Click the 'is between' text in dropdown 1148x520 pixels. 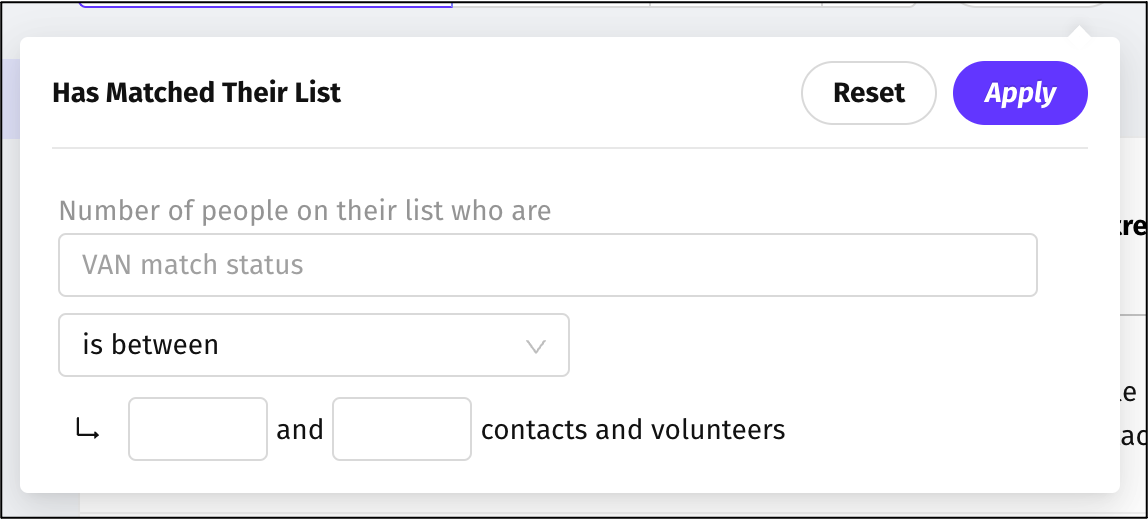(151, 345)
